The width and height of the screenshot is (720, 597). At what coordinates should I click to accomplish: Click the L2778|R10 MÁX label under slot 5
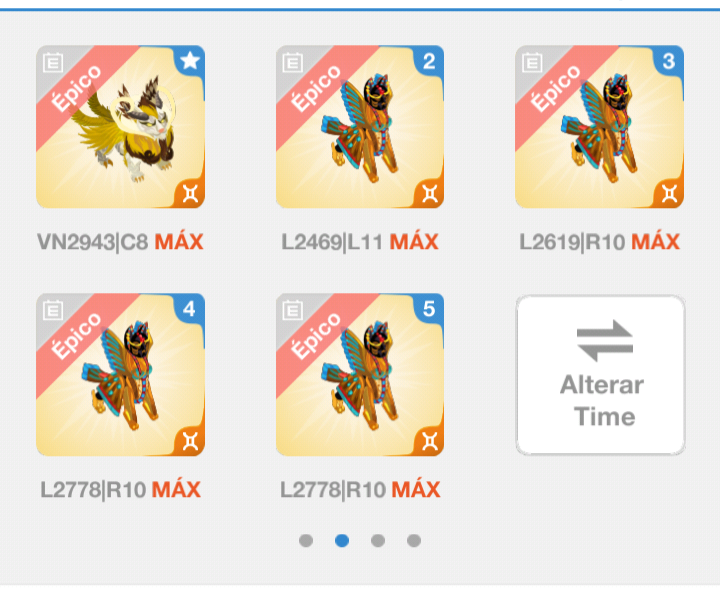[x=360, y=490]
